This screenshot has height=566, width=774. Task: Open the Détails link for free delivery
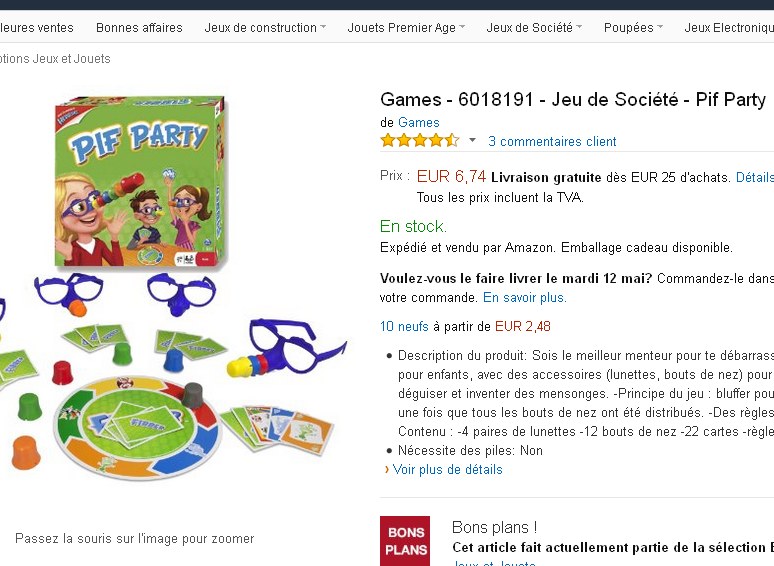click(x=755, y=177)
